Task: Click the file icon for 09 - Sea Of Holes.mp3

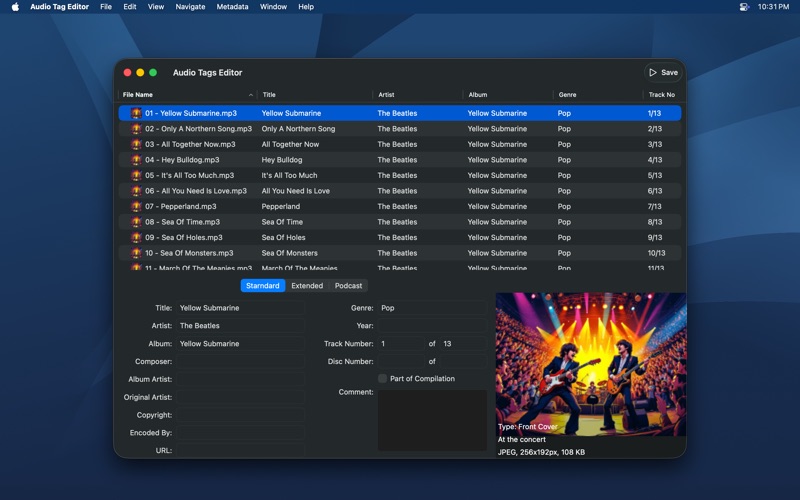Action: coord(136,238)
